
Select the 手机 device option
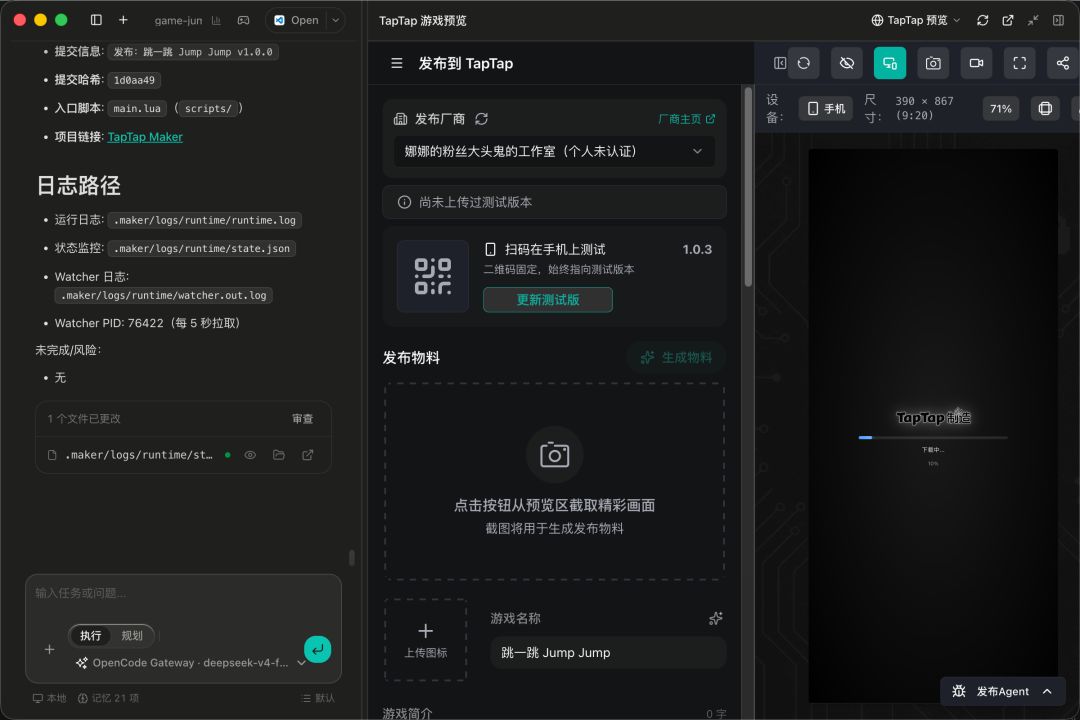pyautogui.click(x=826, y=109)
